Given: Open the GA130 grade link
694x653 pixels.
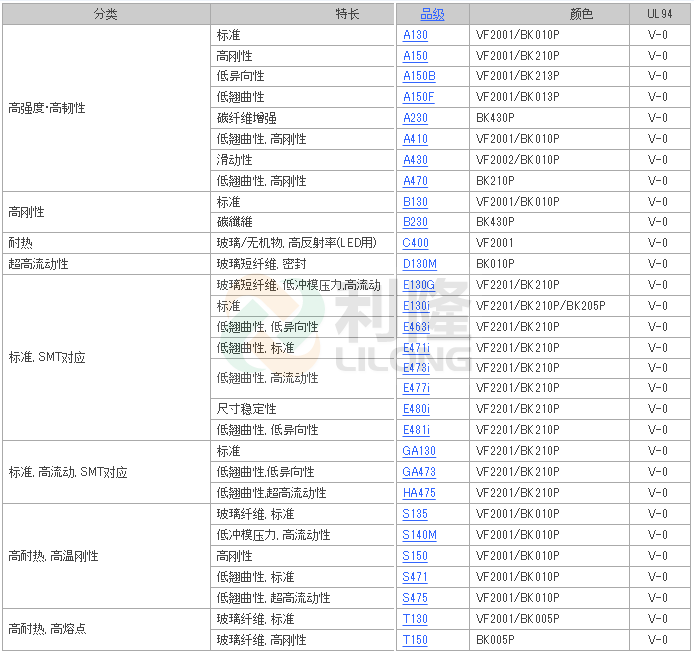Looking at the screenshot, I should point(419,451).
